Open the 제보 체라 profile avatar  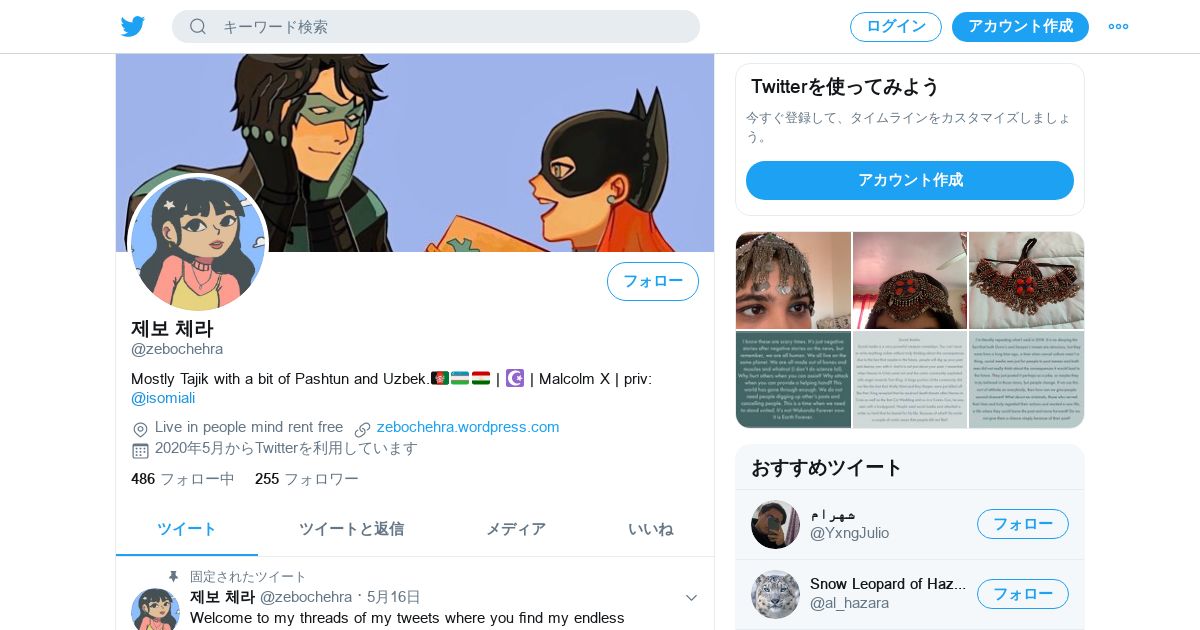click(198, 244)
